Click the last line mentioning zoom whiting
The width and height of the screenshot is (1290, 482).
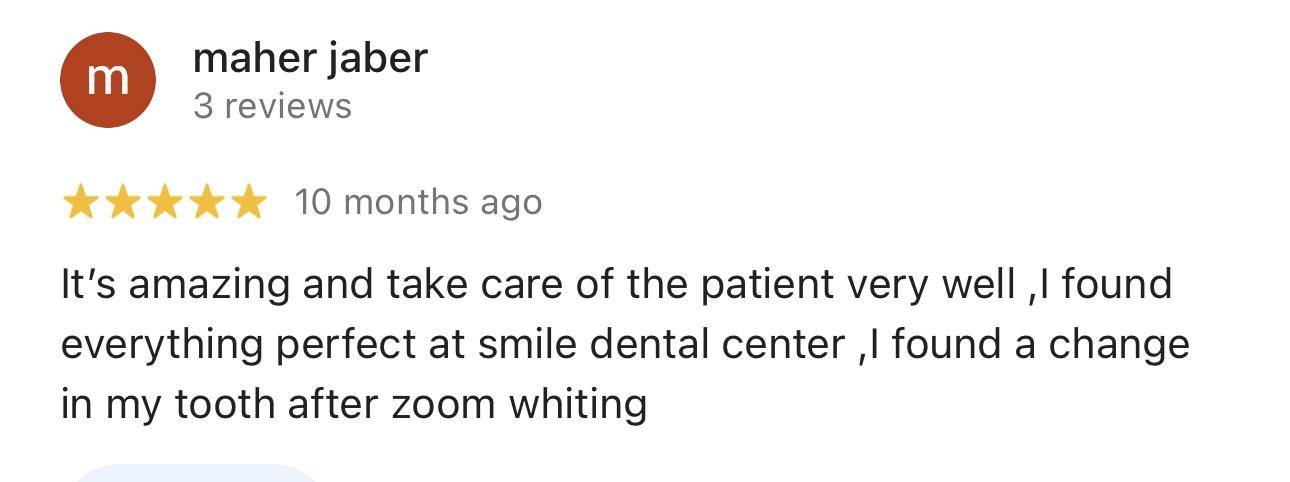tap(354, 405)
